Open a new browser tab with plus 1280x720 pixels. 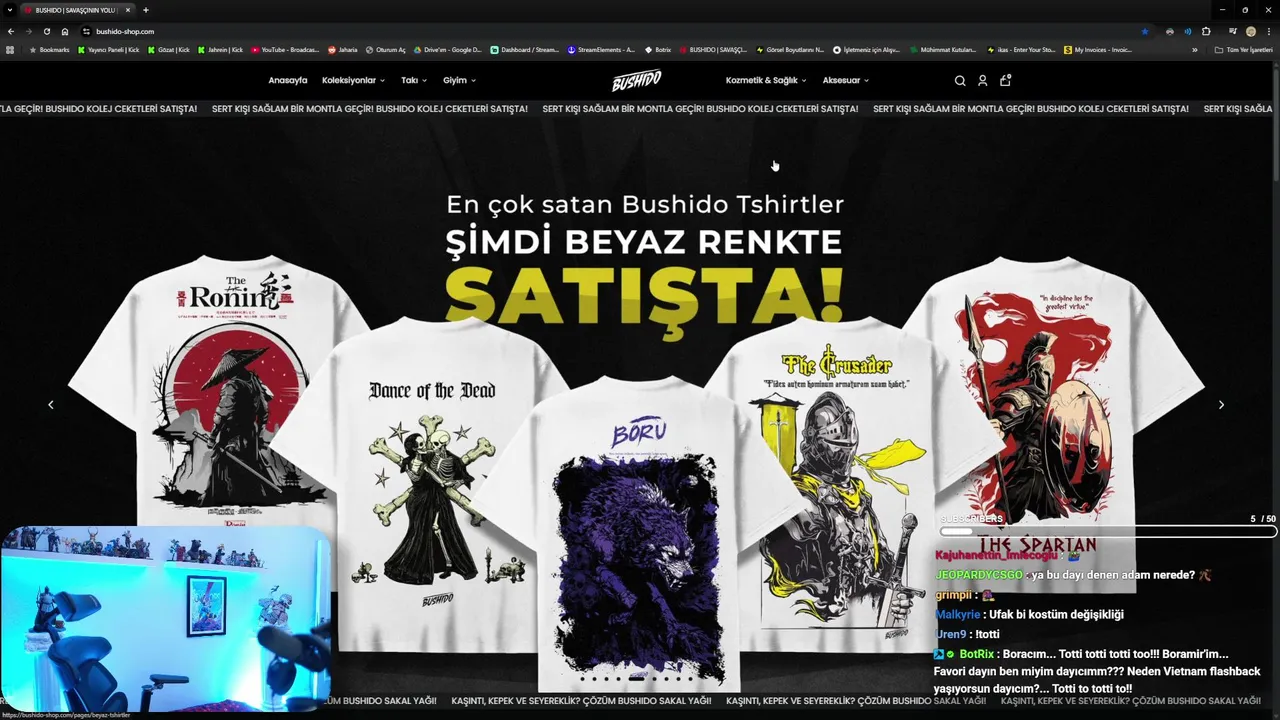pos(146,10)
